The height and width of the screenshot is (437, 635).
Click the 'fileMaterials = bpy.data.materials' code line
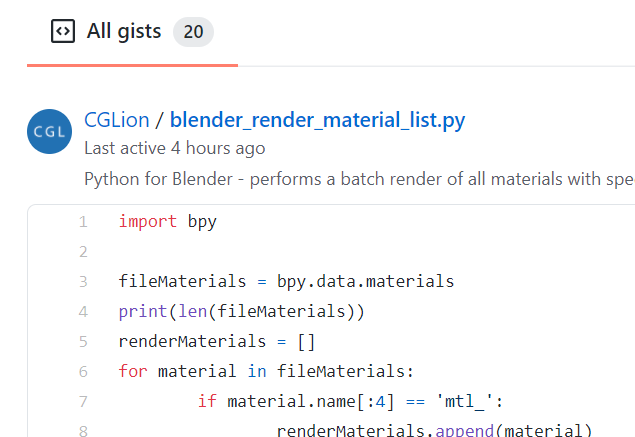point(286,282)
